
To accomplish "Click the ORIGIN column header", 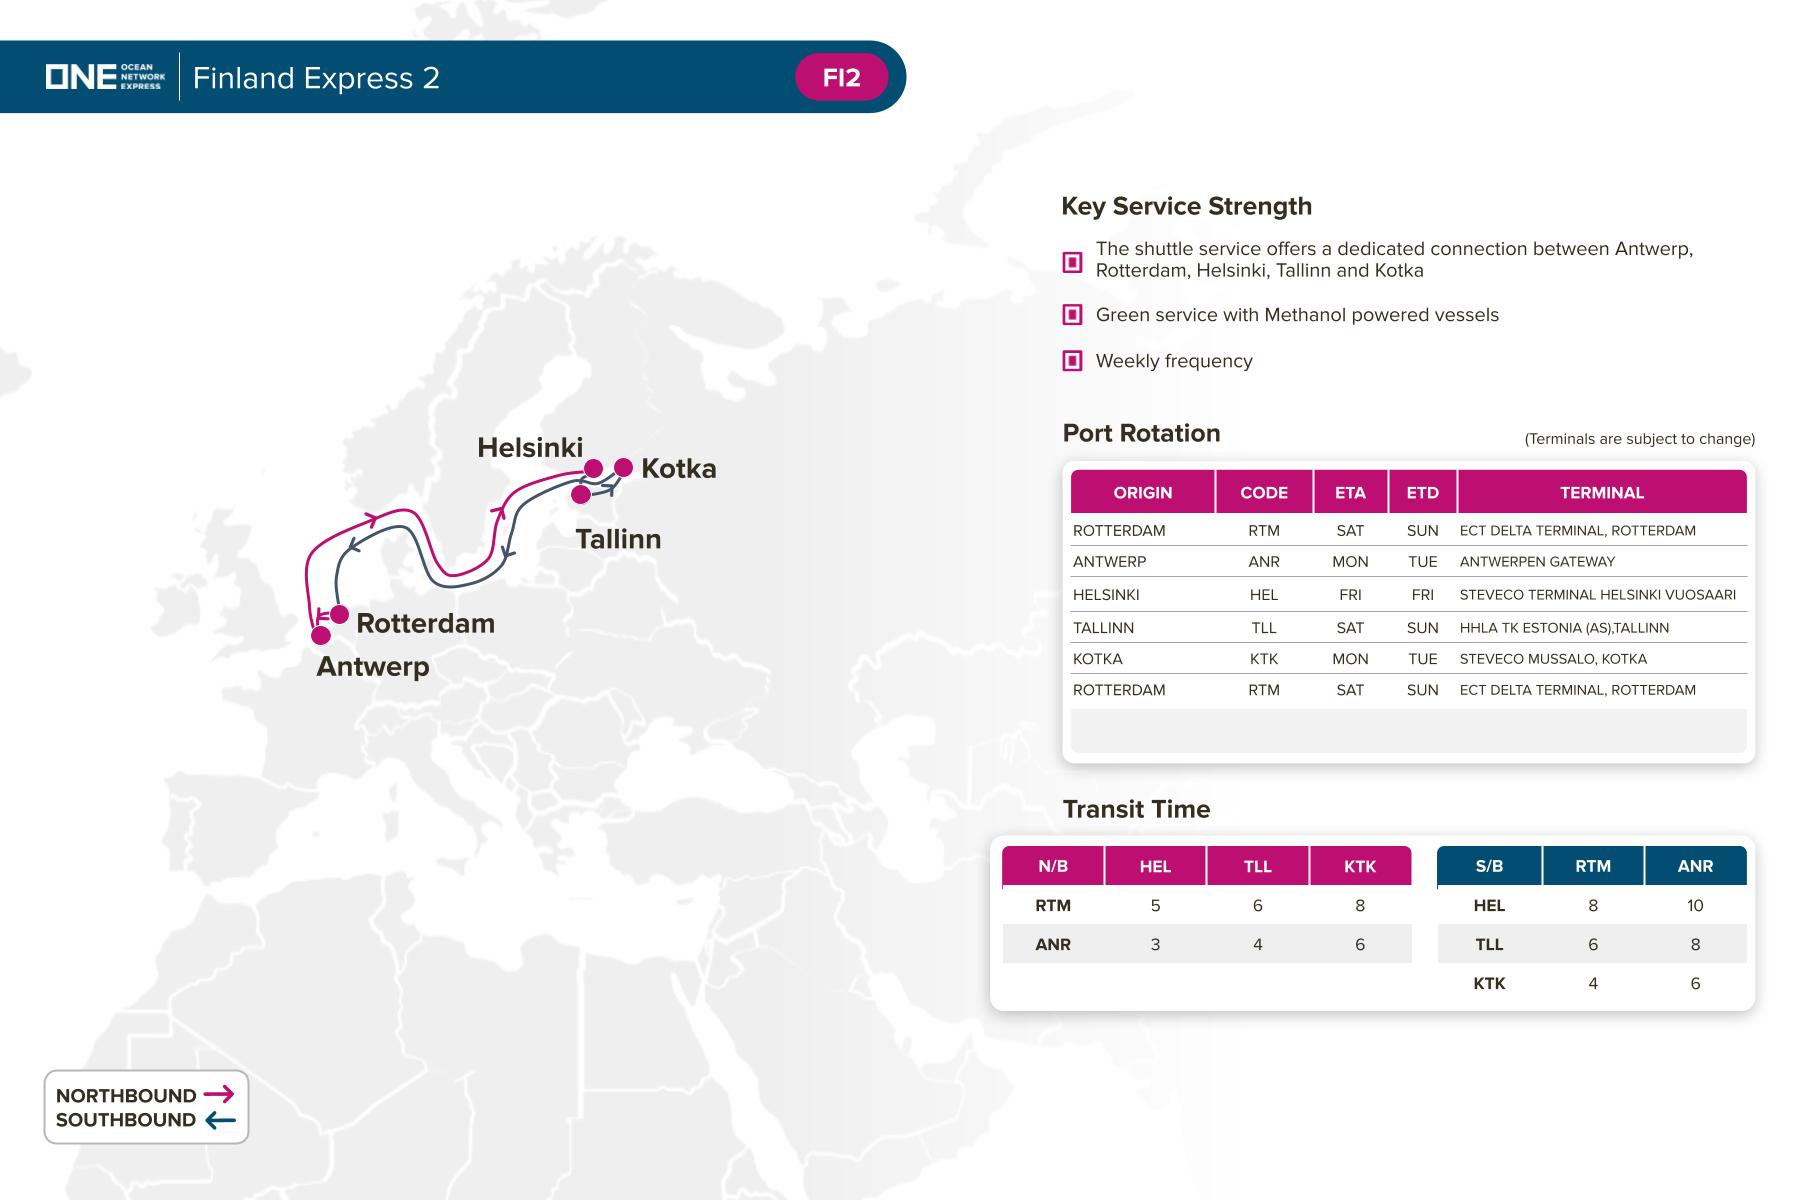I will click(x=1142, y=492).
